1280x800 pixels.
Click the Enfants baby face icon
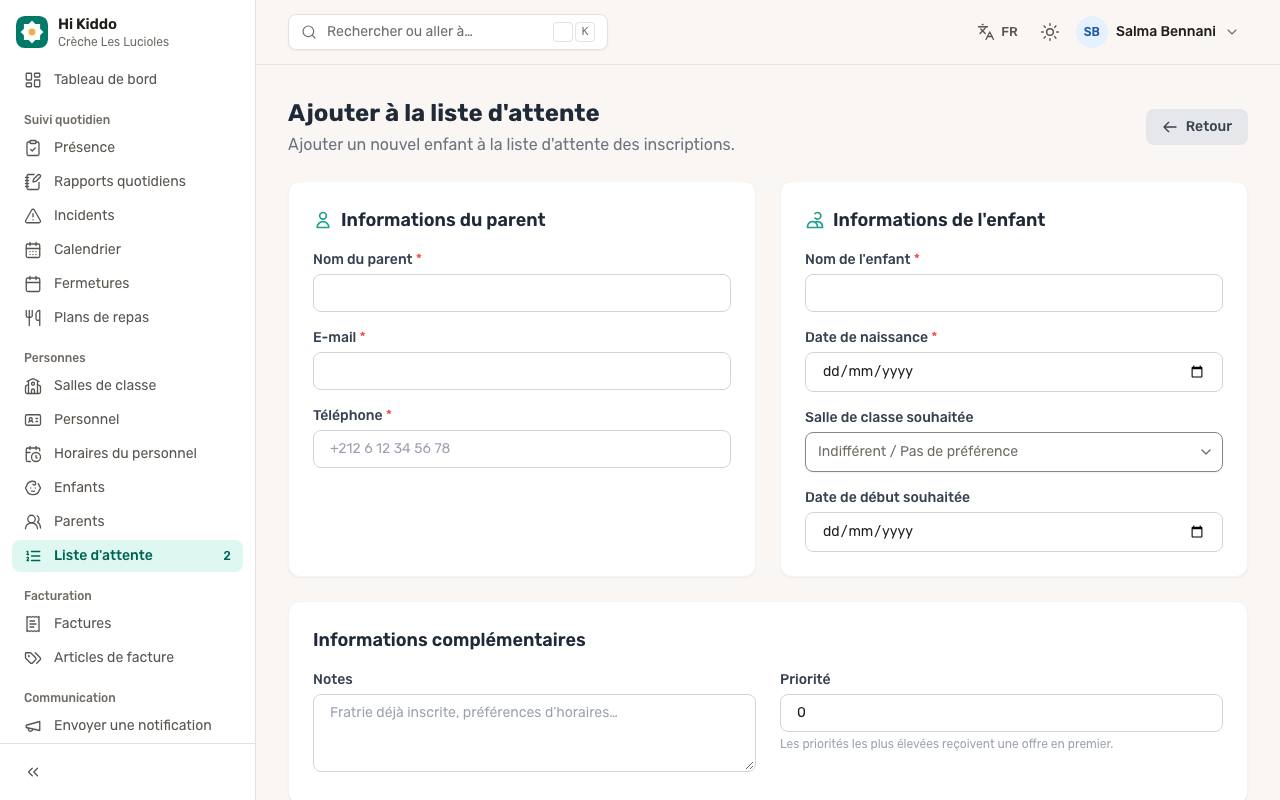pyautogui.click(x=33, y=488)
